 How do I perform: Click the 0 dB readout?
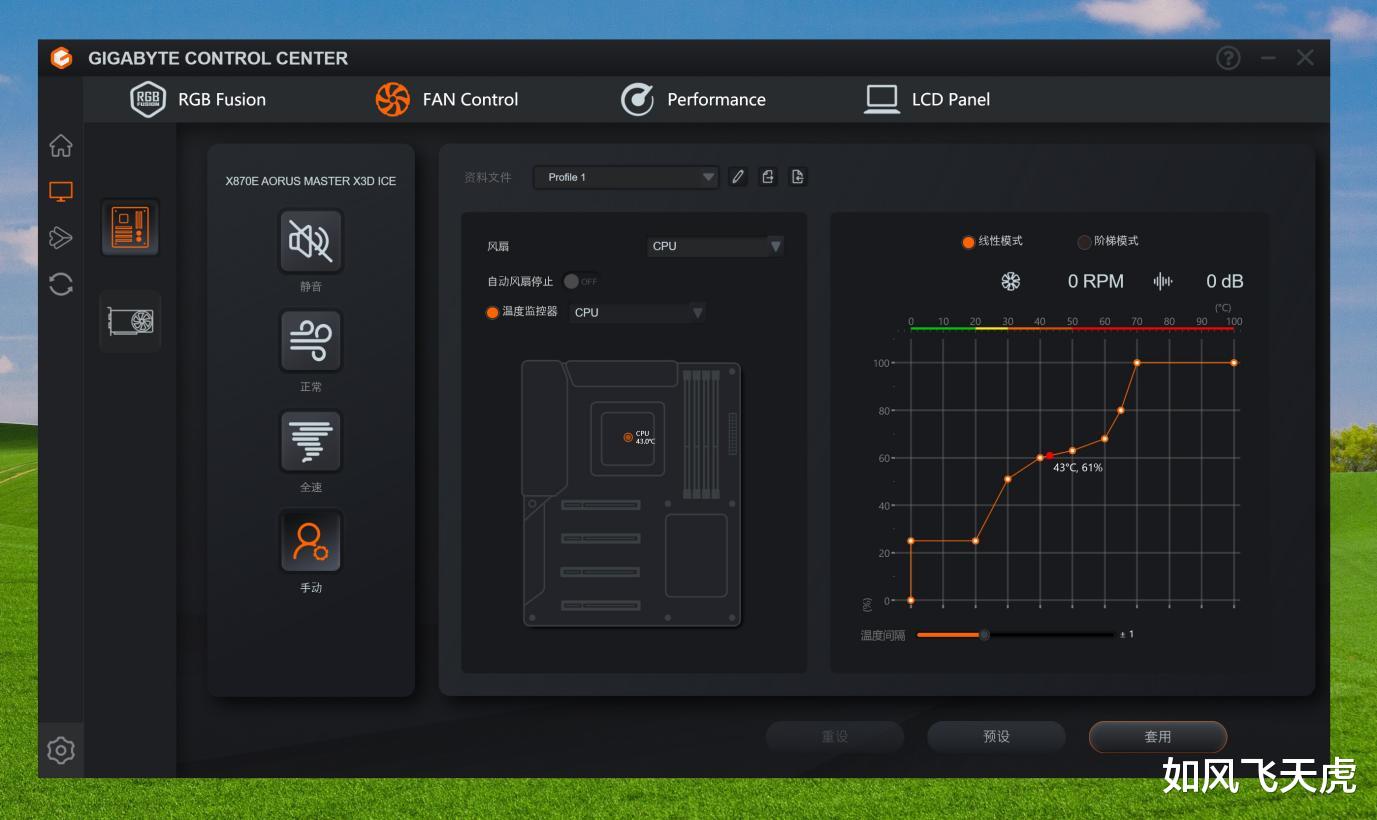pos(1225,281)
